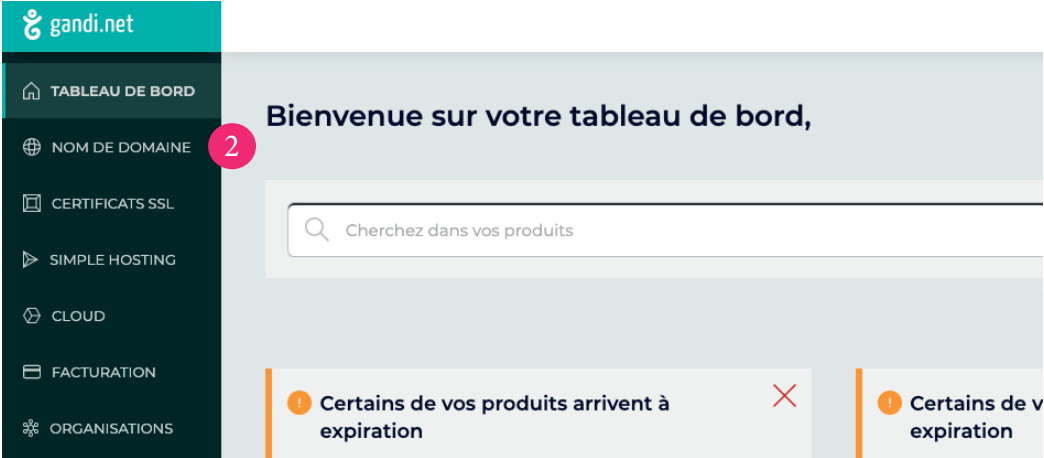1044x458 pixels.
Task: Click the cube icon beside Cloud
Action: coord(31,316)
